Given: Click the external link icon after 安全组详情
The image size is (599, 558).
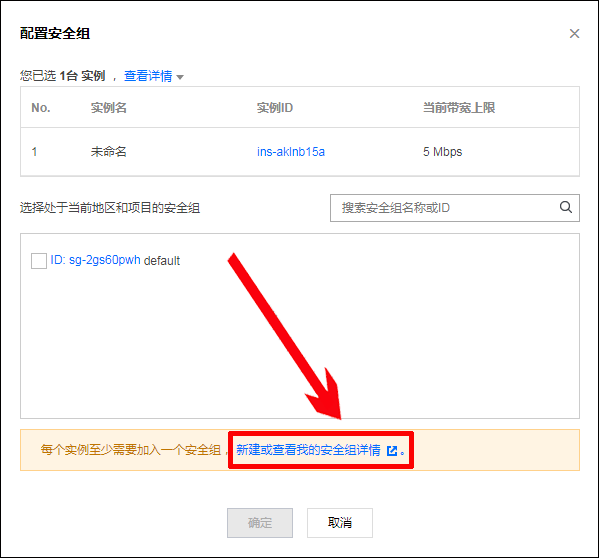Looking at the screenshot, I should (x=392, y=451).
